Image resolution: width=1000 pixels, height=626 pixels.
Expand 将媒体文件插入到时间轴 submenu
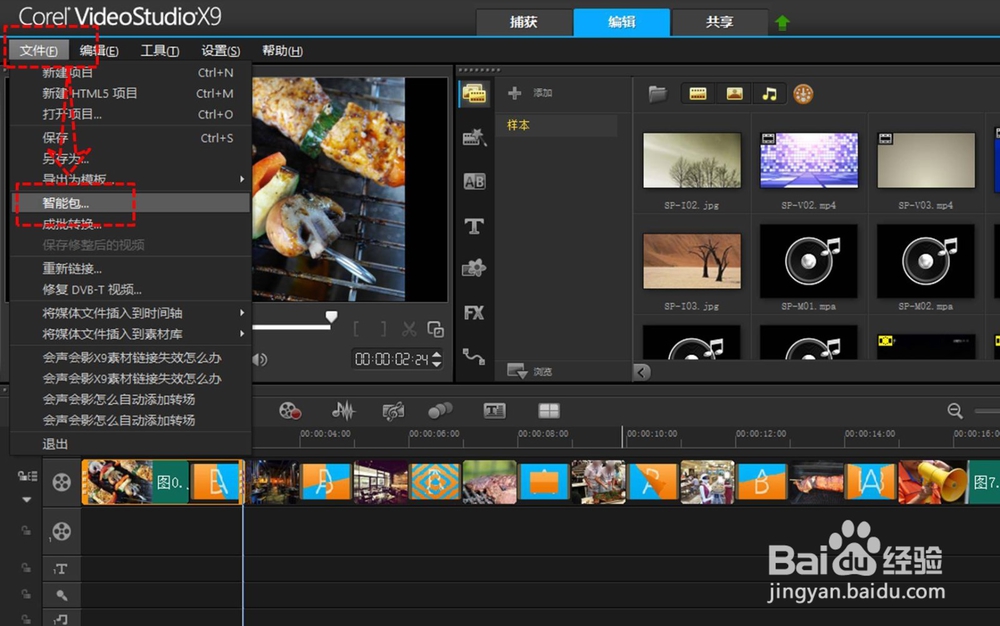[131, 313]
